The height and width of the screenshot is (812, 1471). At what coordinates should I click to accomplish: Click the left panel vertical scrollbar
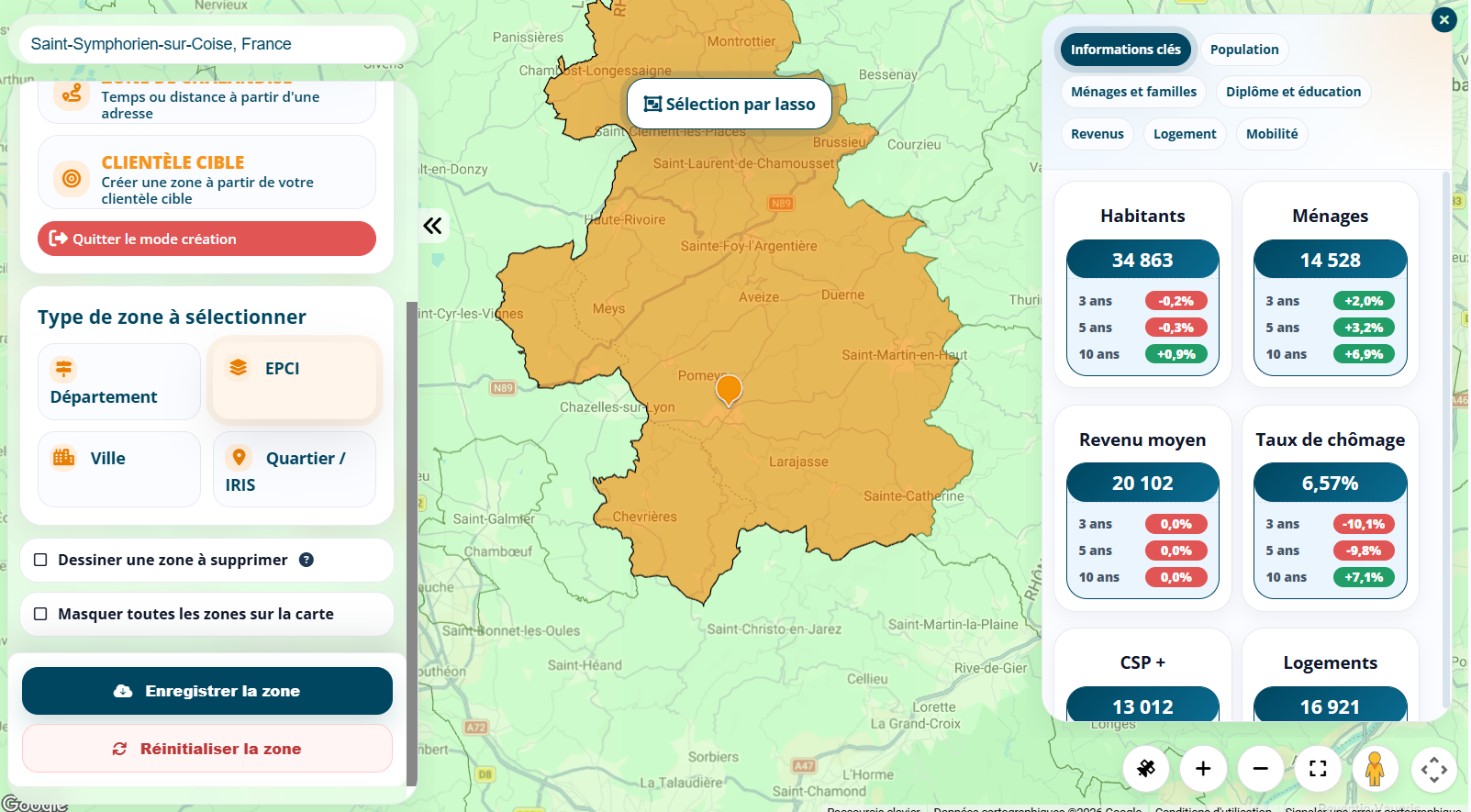coord(411,544)
